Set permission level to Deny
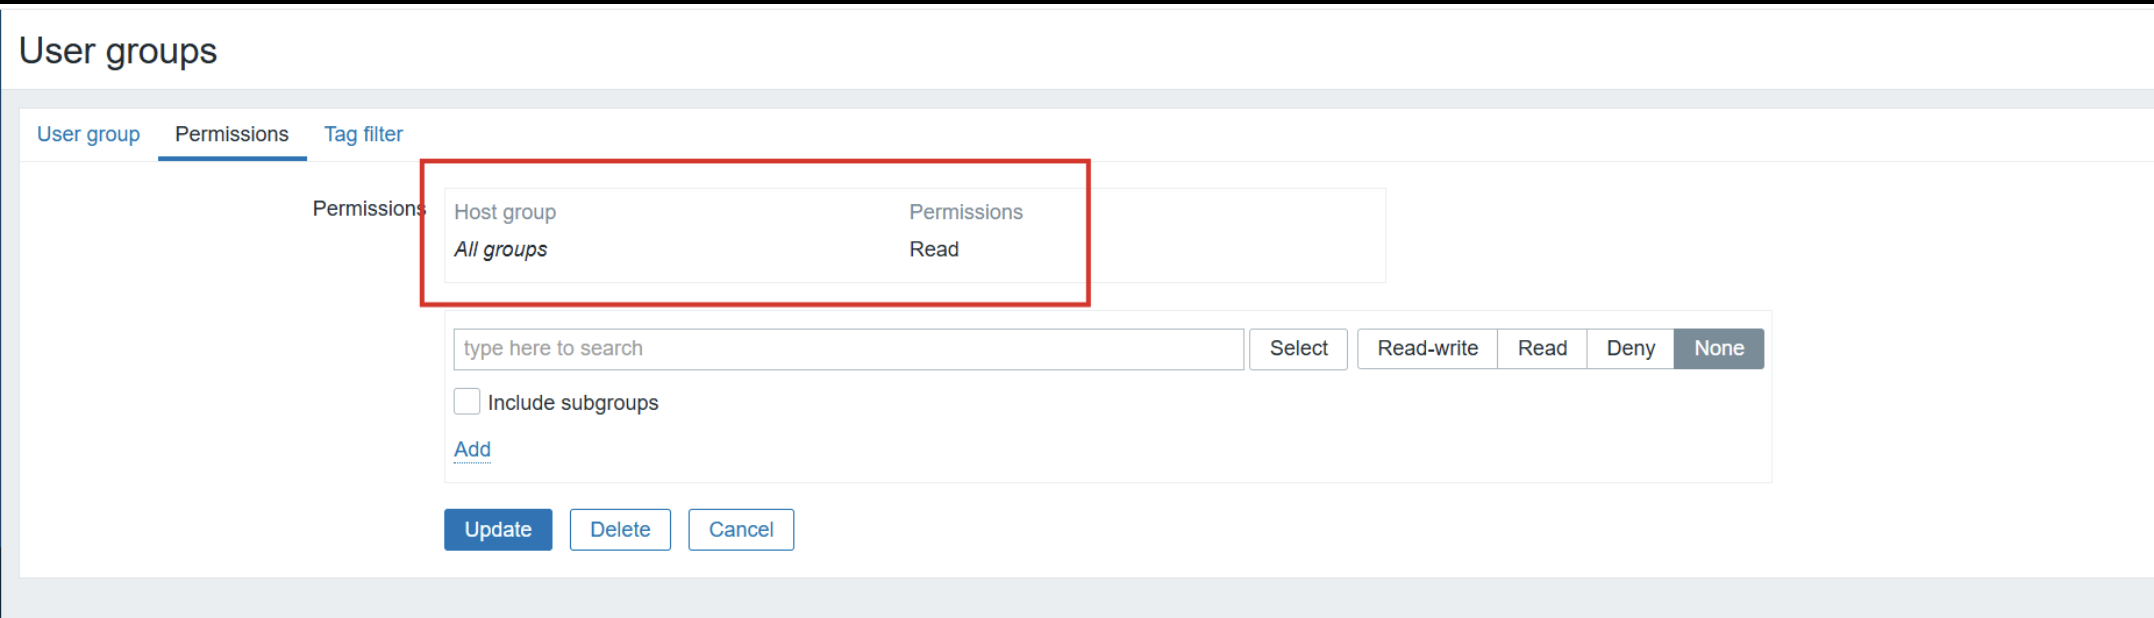 pos(1630,349)
